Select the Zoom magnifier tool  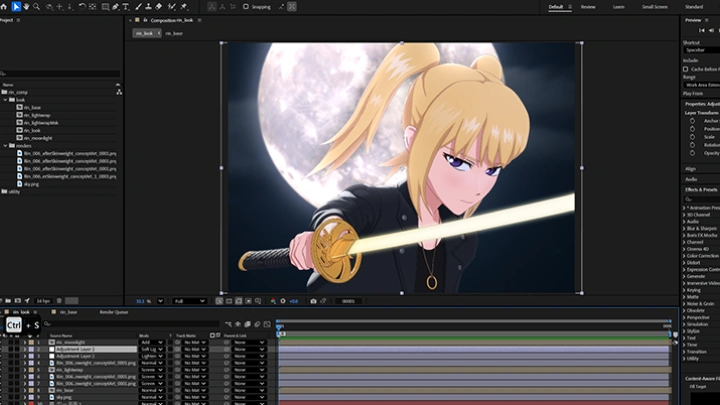click(x=36, y=6)
